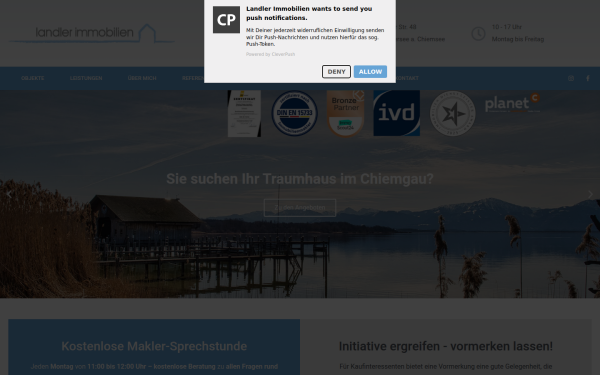Go to previous slide with left arrow
The width and height of the screenshot is (600, 375).
tap(9, 194)
